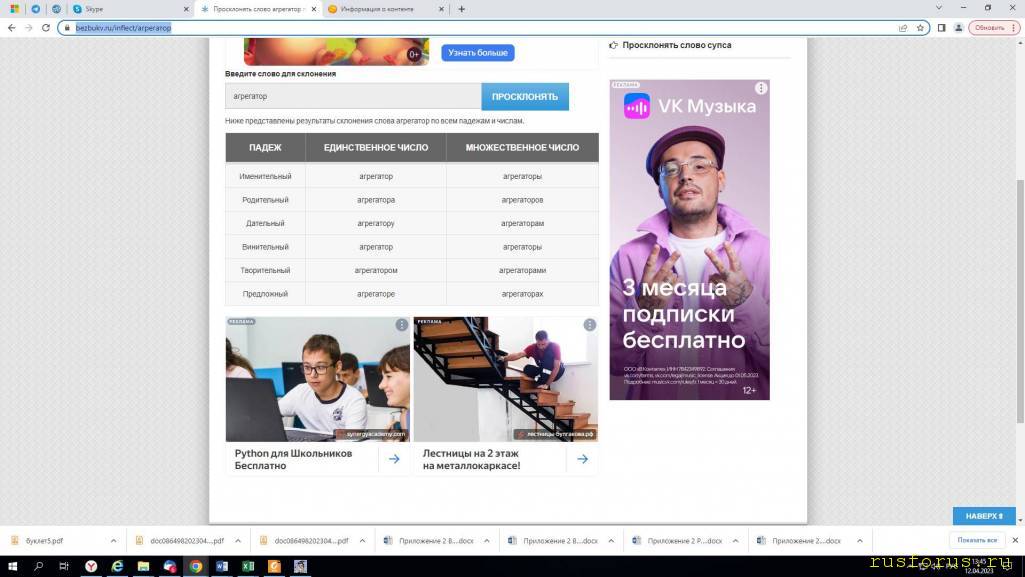The image size is (1025, 577).
Task: Open a new browser tab with plus icon
Action: 461,9
